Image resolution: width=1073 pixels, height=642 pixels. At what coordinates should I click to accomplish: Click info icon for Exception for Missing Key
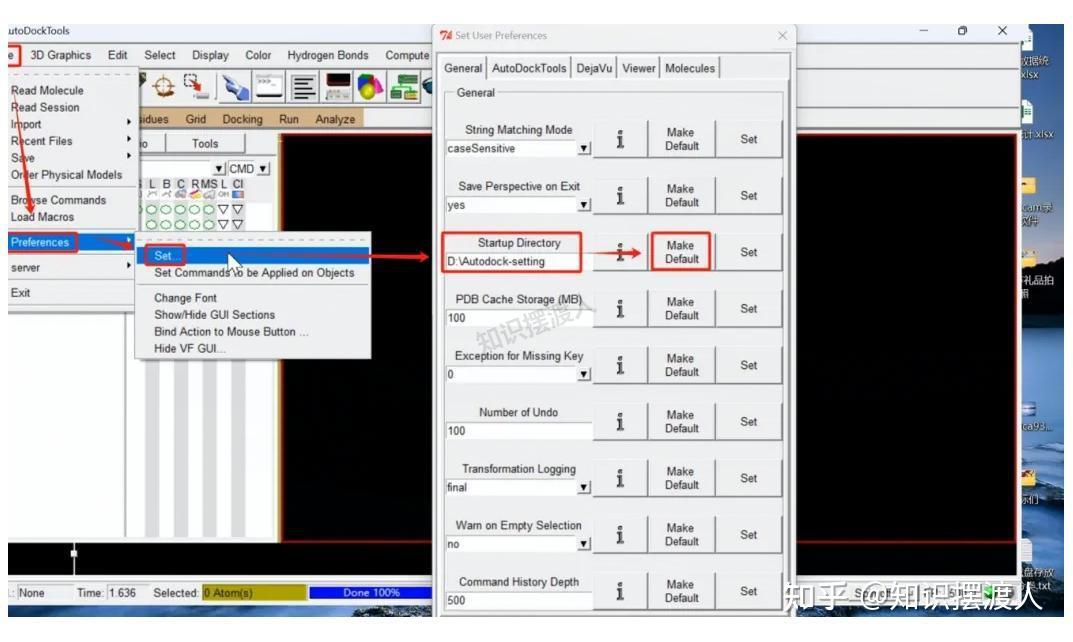(620, 365)
